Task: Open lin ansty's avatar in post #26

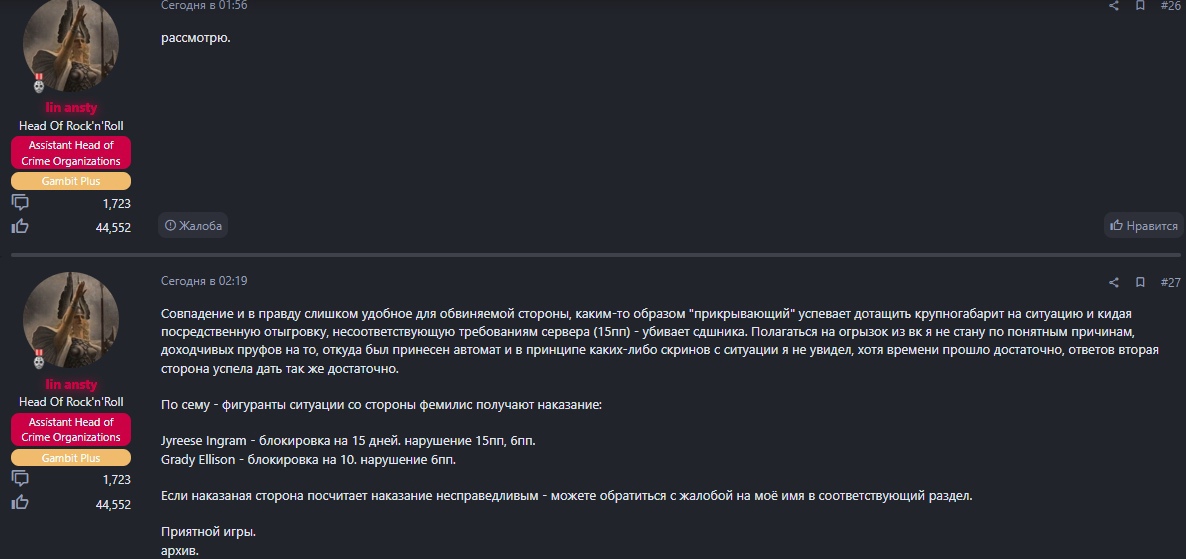Action: 71,44
